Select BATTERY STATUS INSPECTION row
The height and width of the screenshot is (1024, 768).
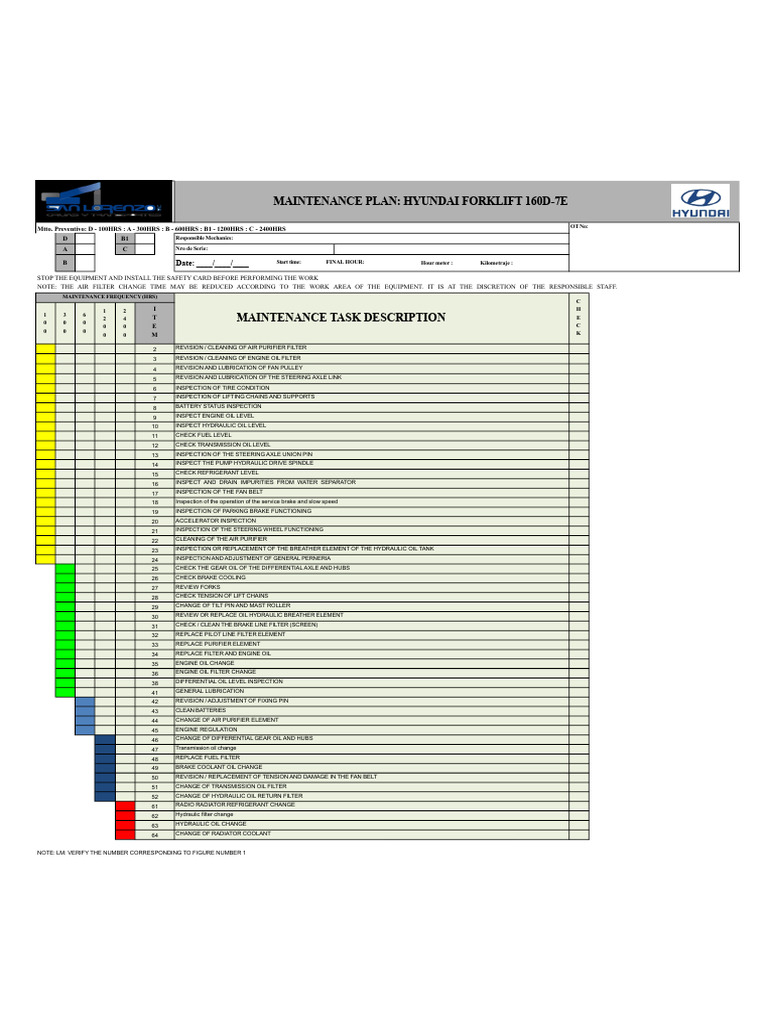[x=372, y=406]
